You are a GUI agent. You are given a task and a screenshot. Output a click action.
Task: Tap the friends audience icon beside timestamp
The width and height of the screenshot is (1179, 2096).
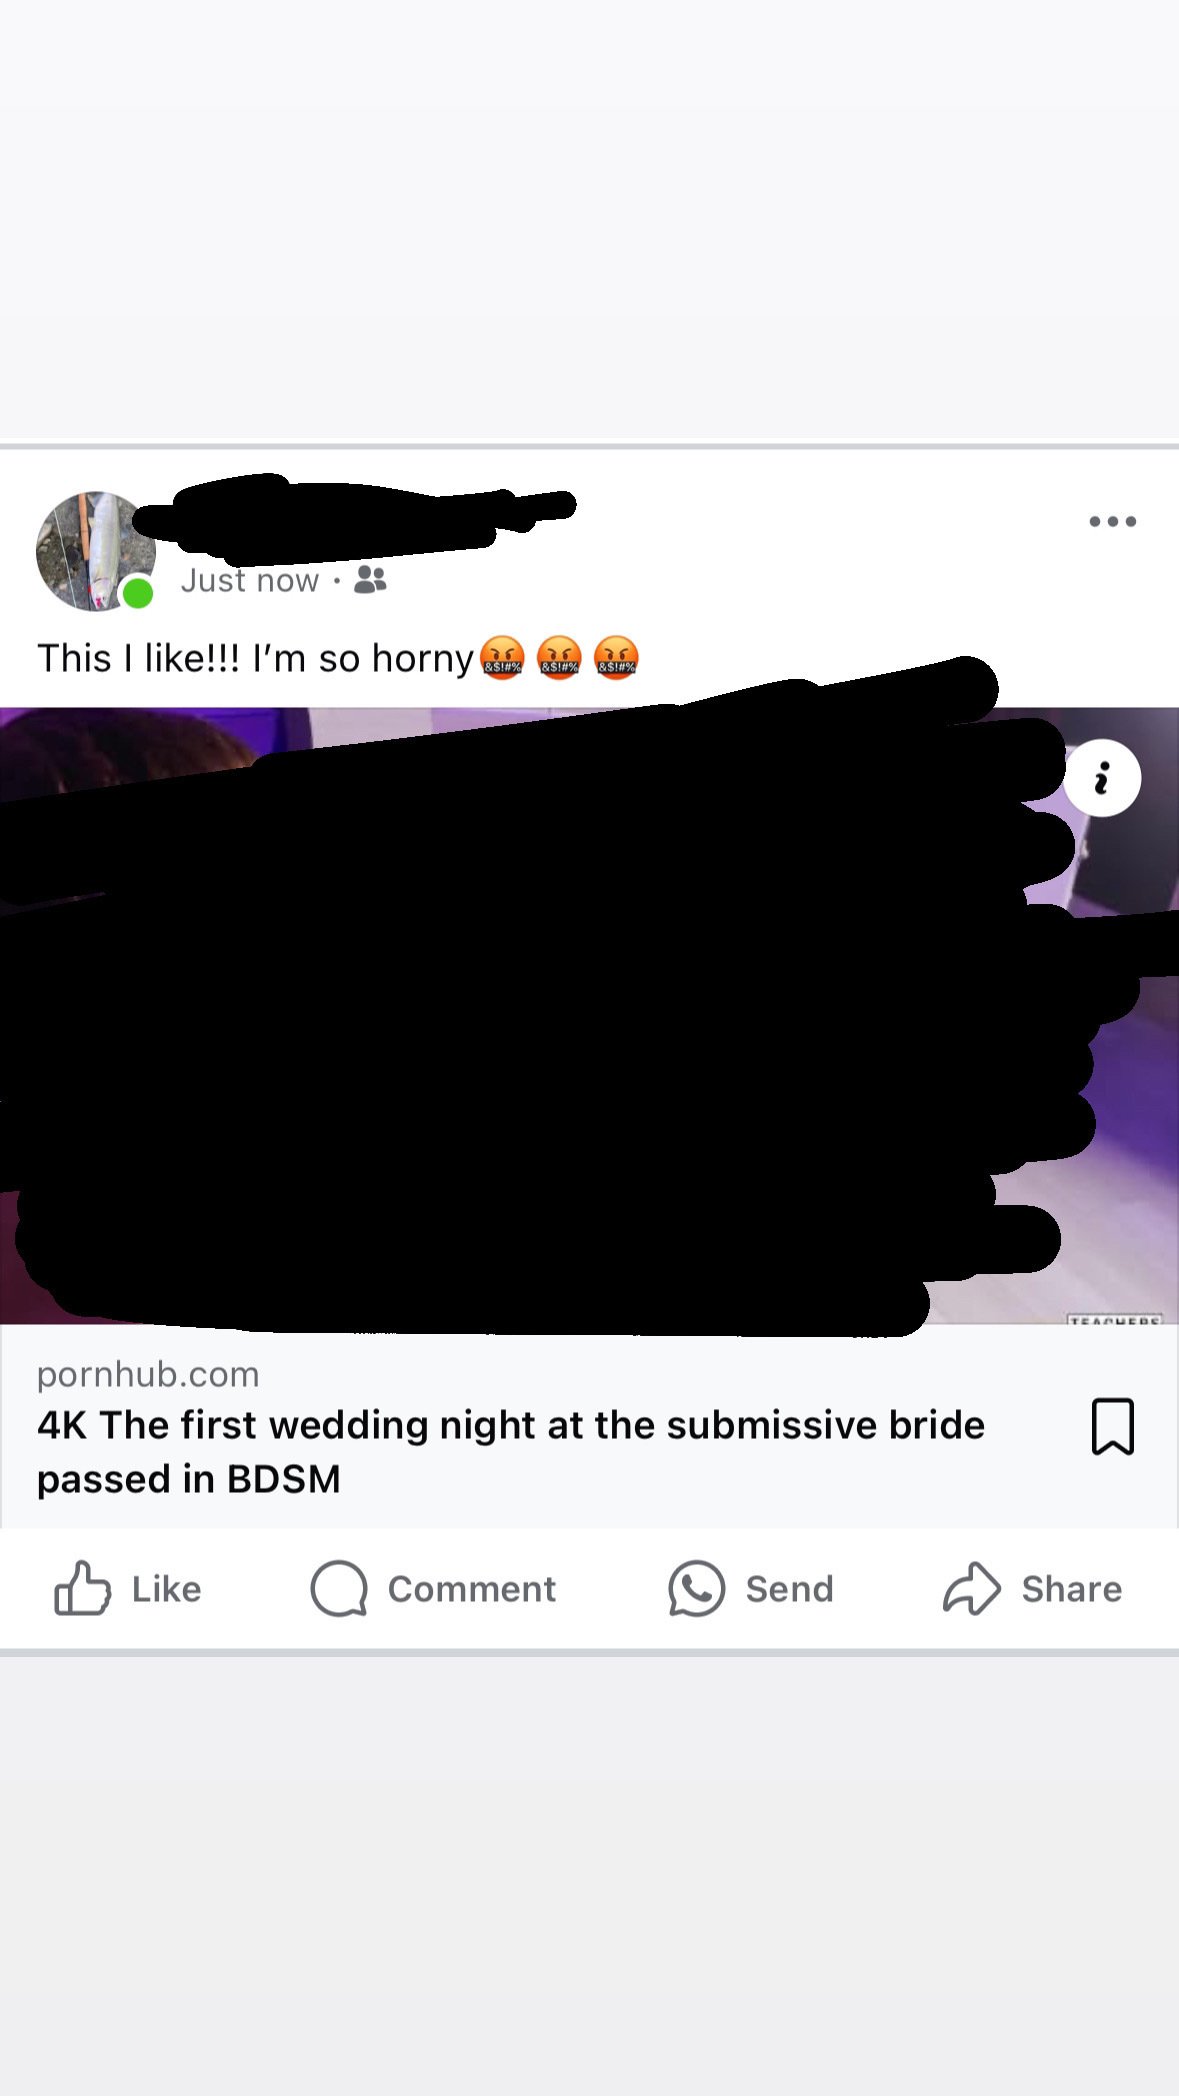coord(370,580)
